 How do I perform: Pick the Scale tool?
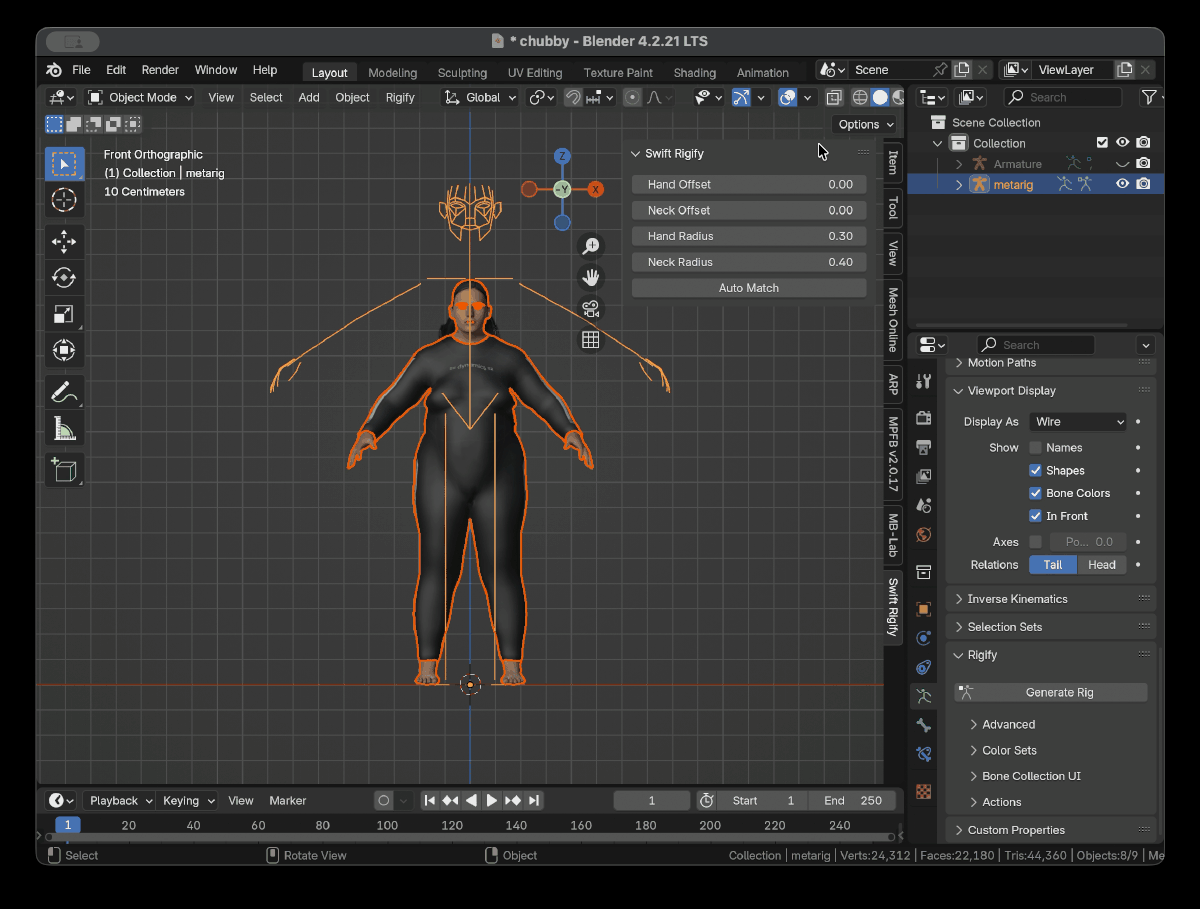pos(64,314)
